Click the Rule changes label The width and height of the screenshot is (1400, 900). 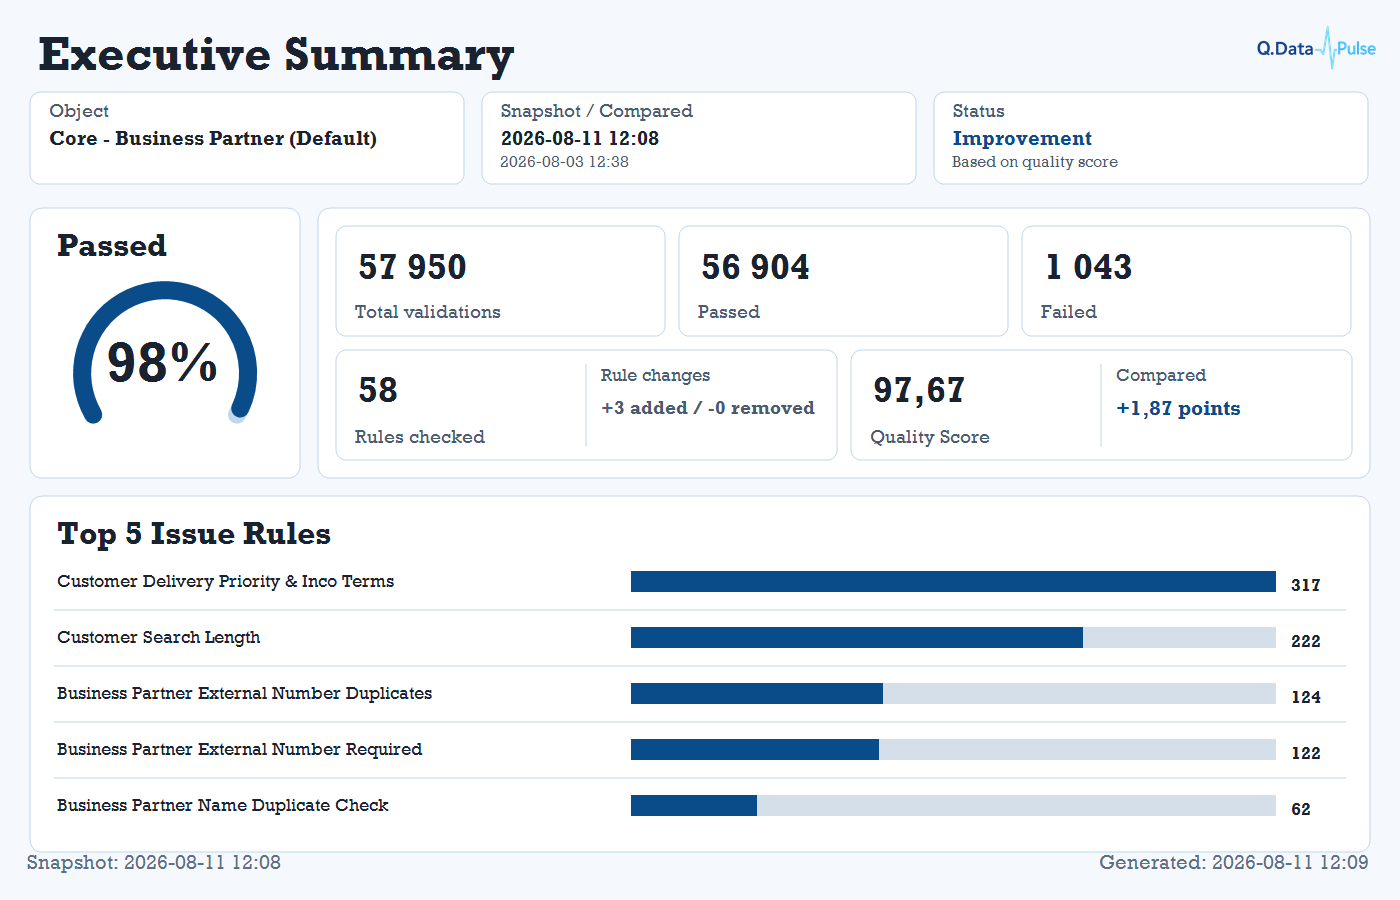click(x=655, y=375)
